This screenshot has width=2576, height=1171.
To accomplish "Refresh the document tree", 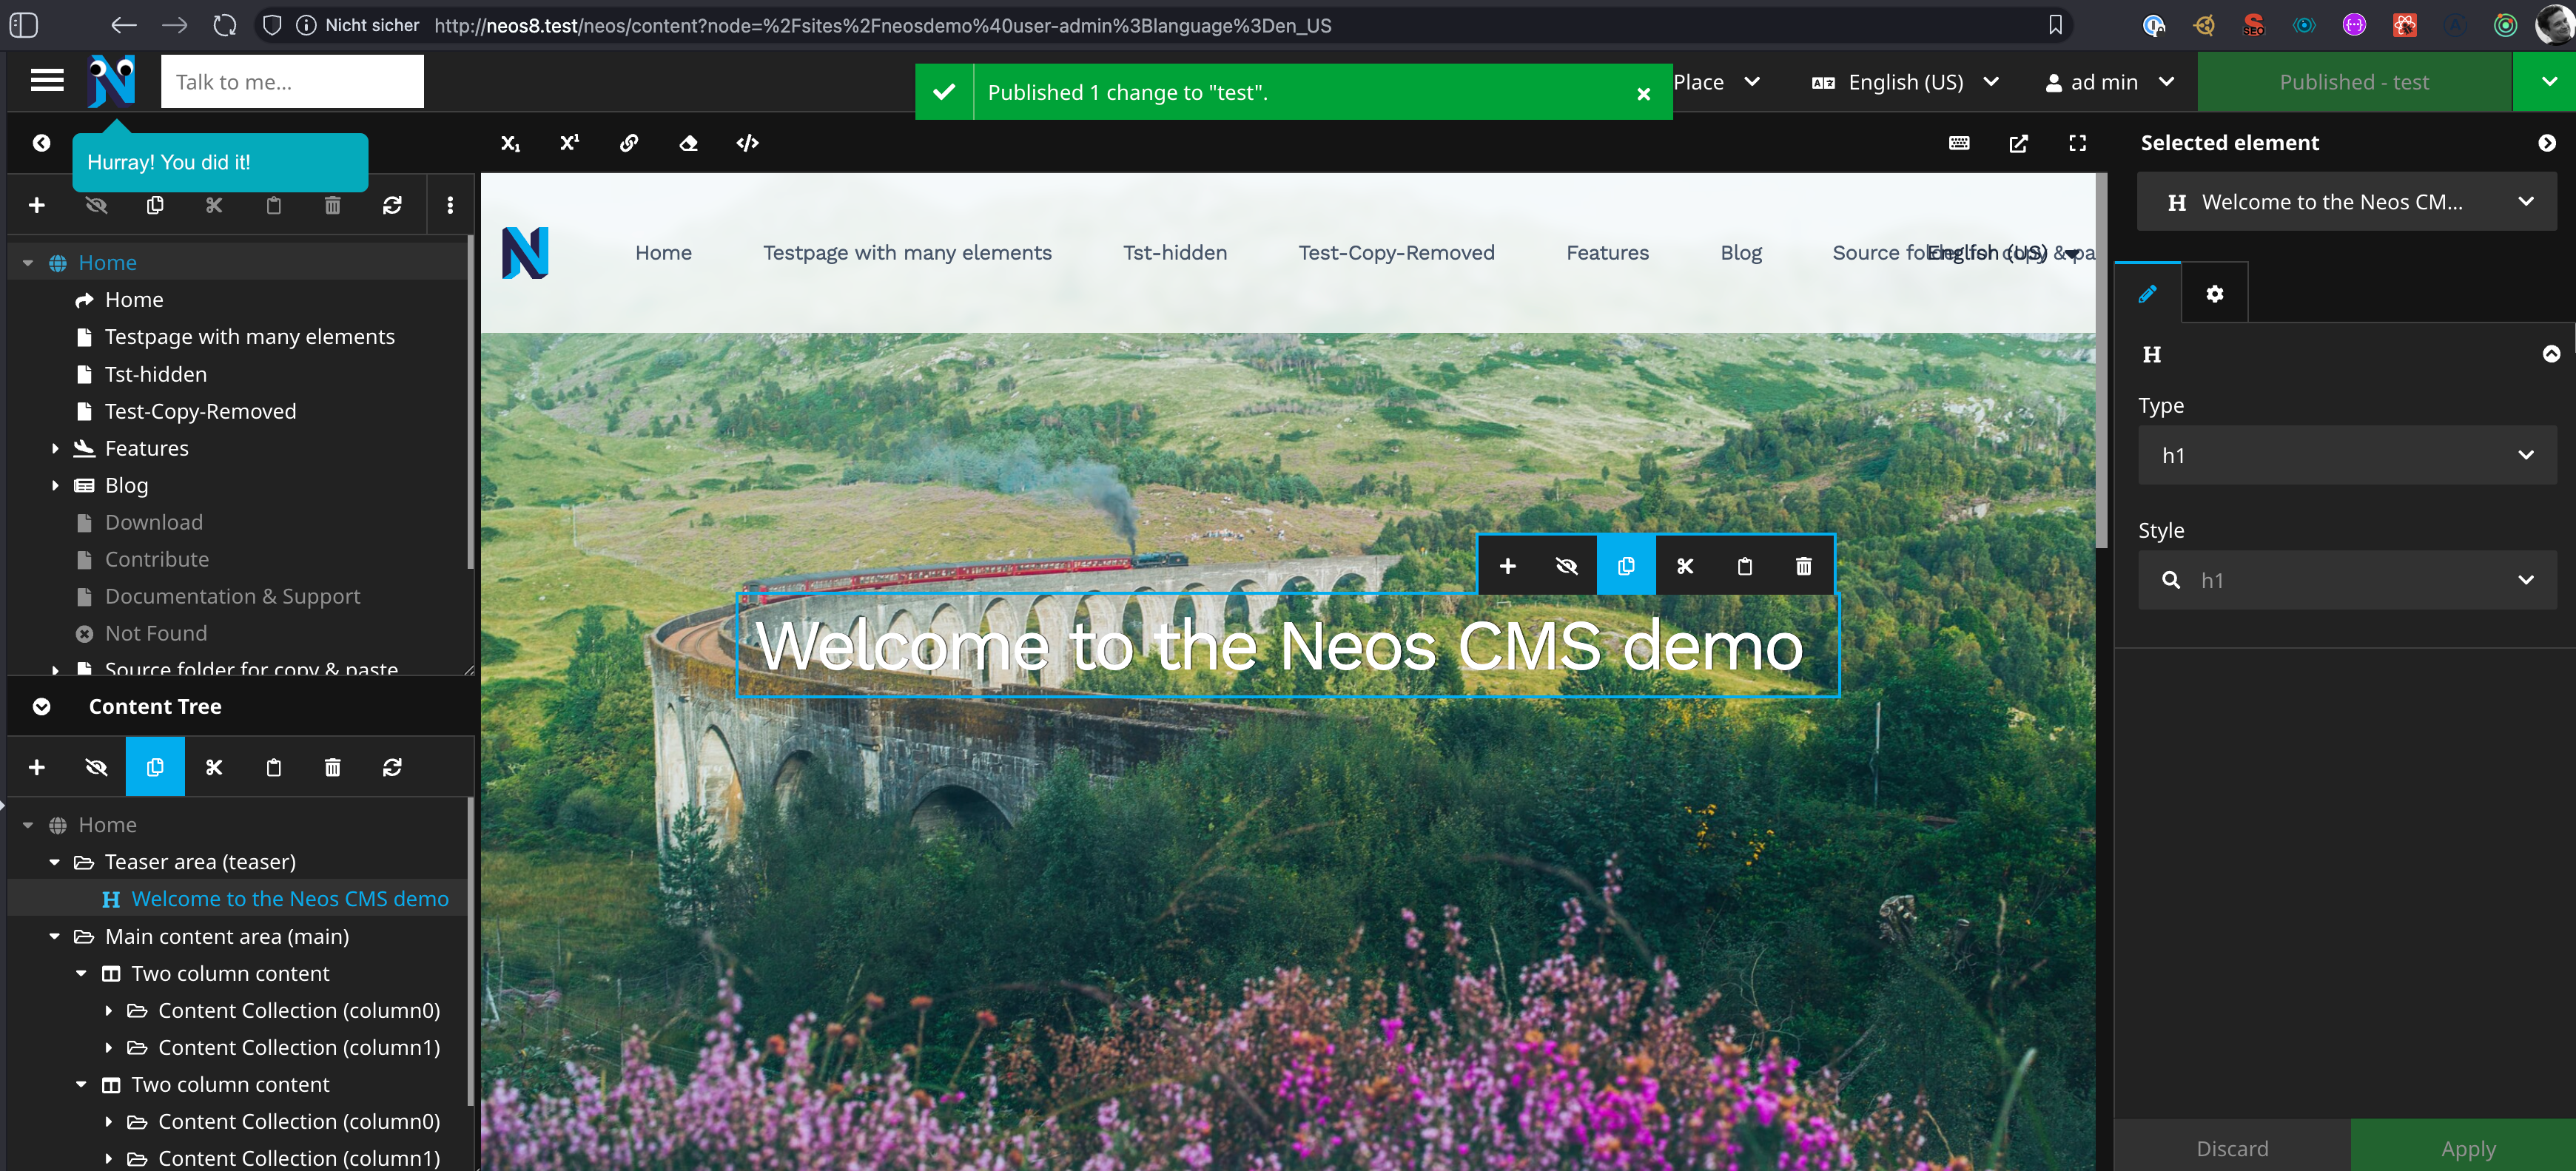I will click(392, 205).
